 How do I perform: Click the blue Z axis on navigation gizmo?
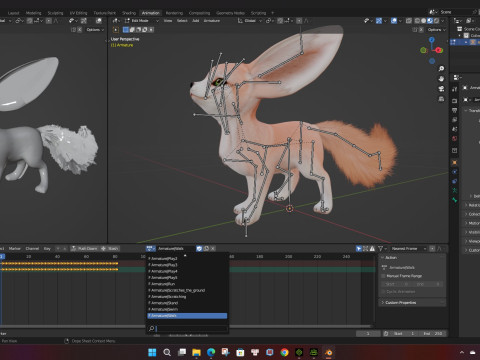point(432,40)
